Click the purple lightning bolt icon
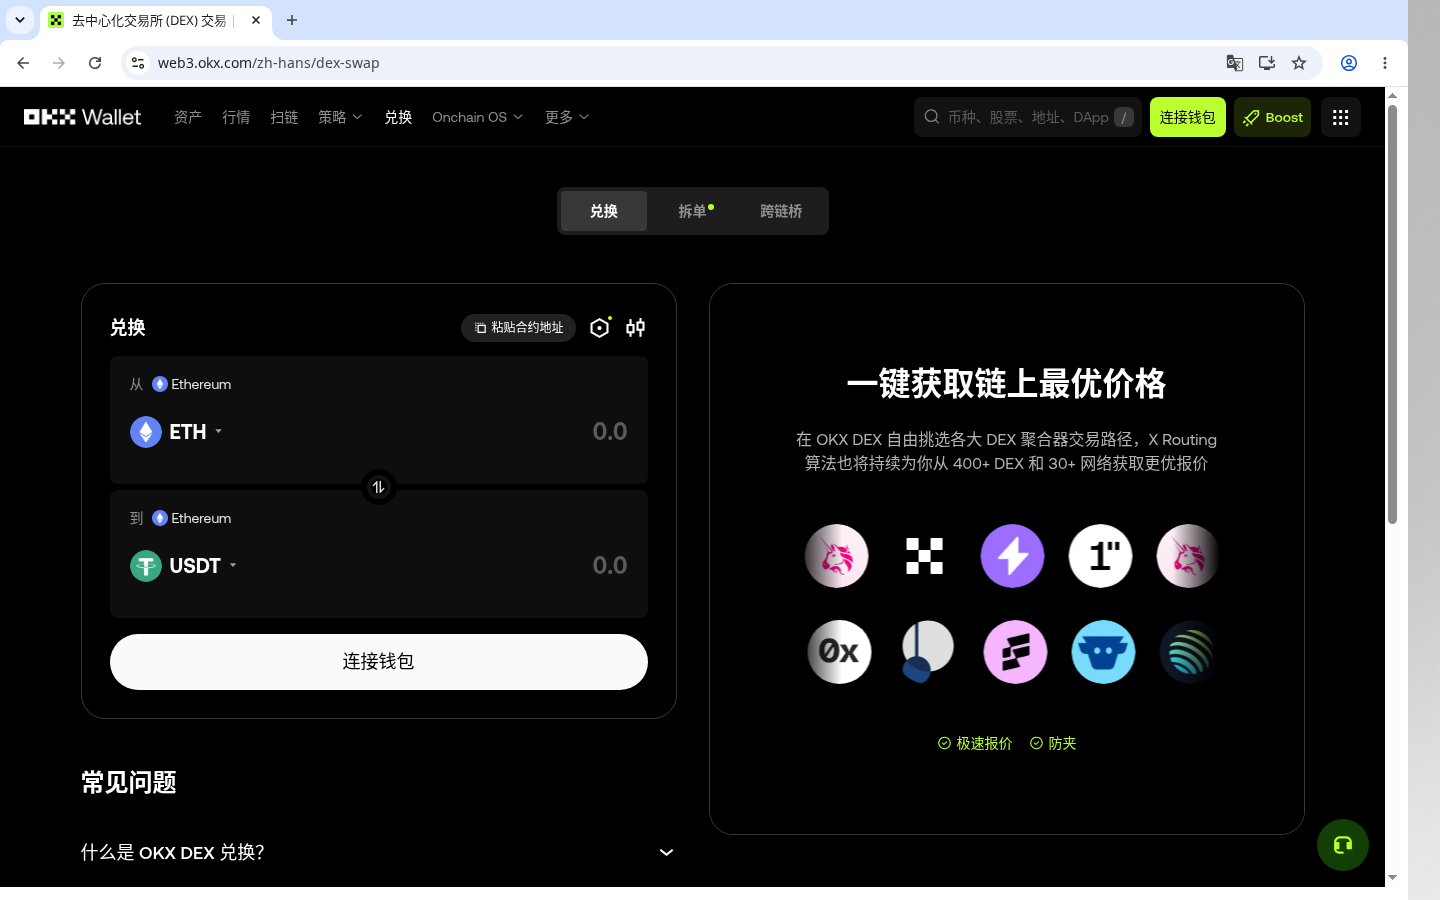The image size is (1440, 900). point(1012,556)
